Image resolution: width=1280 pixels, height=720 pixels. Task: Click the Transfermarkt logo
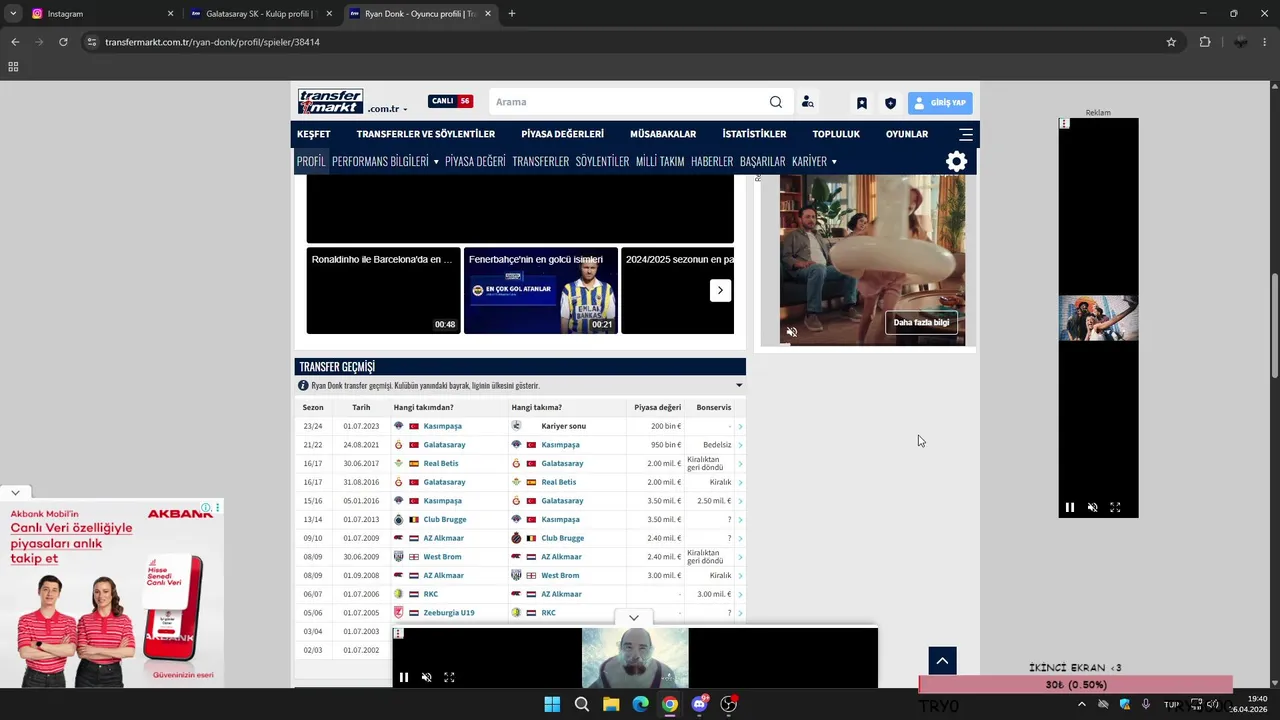pos(330,102)
